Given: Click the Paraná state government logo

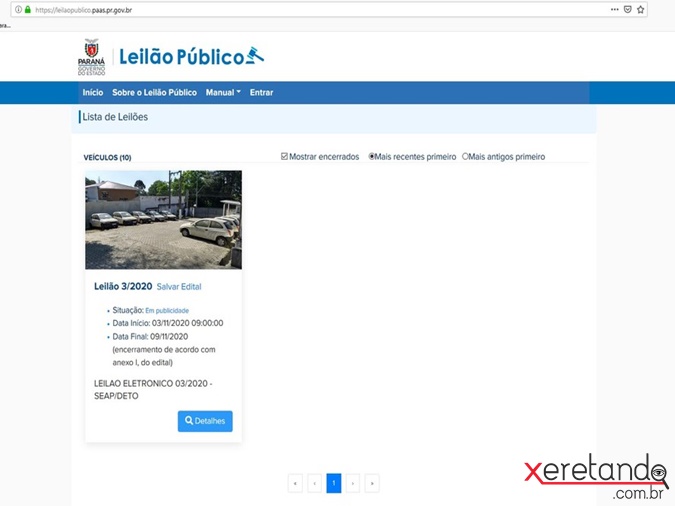Looking at the screenshot, I should 90,56.
